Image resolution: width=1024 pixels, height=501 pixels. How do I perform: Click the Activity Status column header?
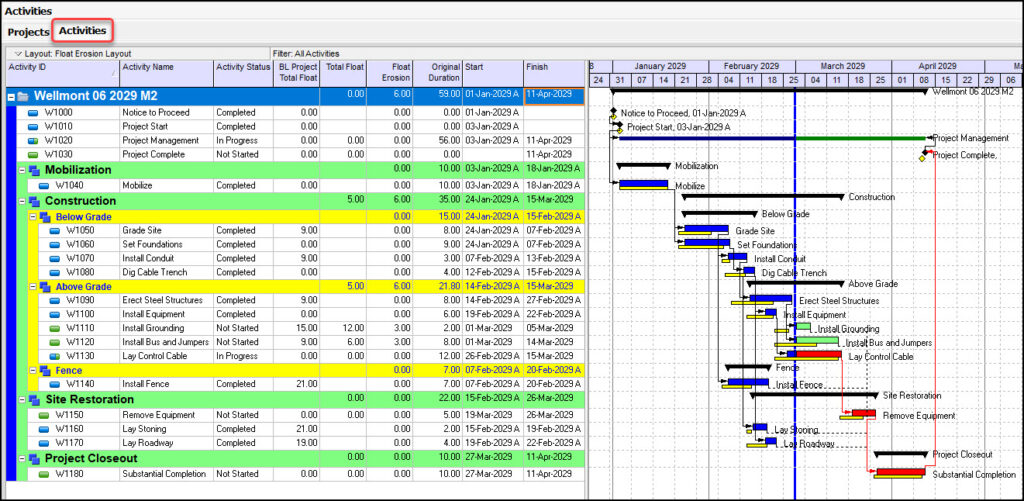242,74
